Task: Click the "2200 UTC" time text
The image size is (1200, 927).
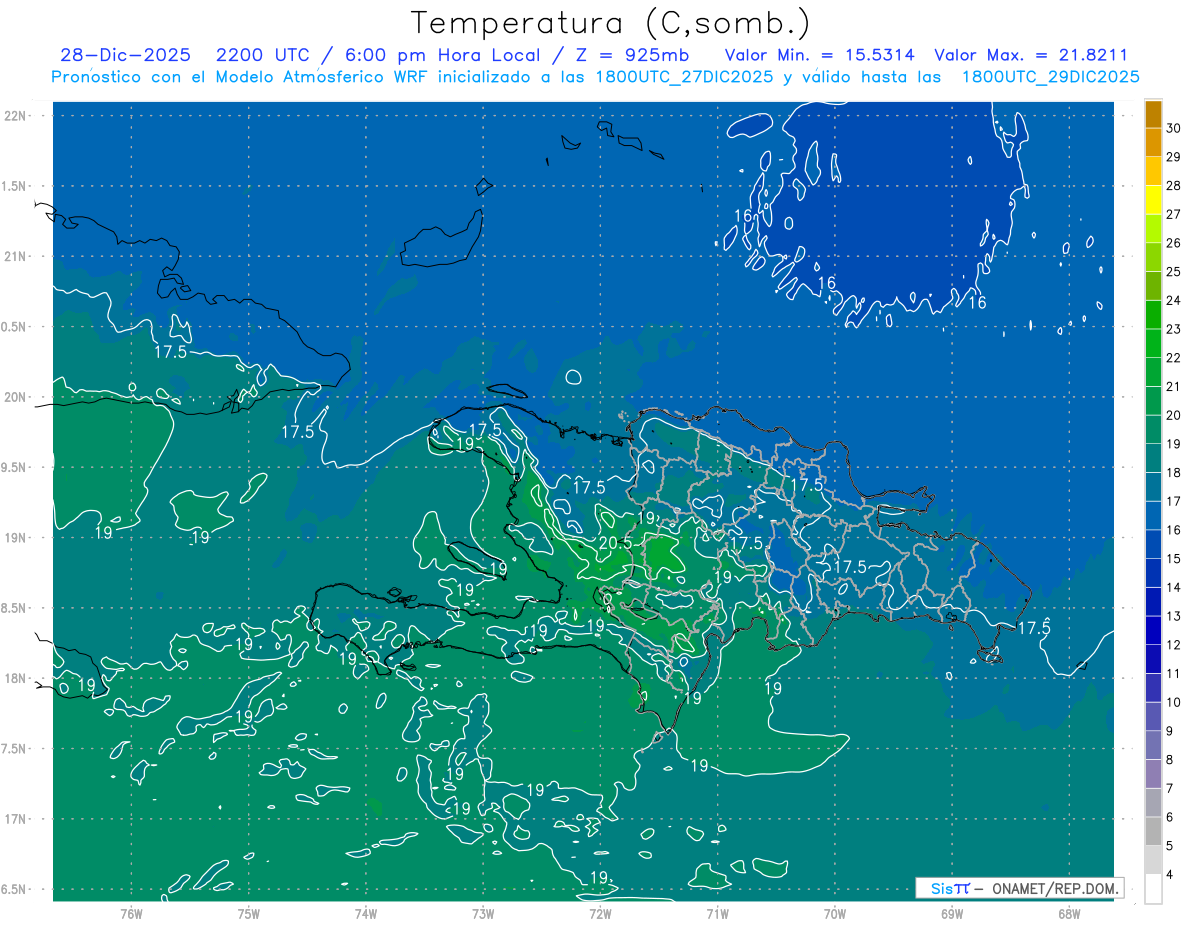Action: (263, 55)
